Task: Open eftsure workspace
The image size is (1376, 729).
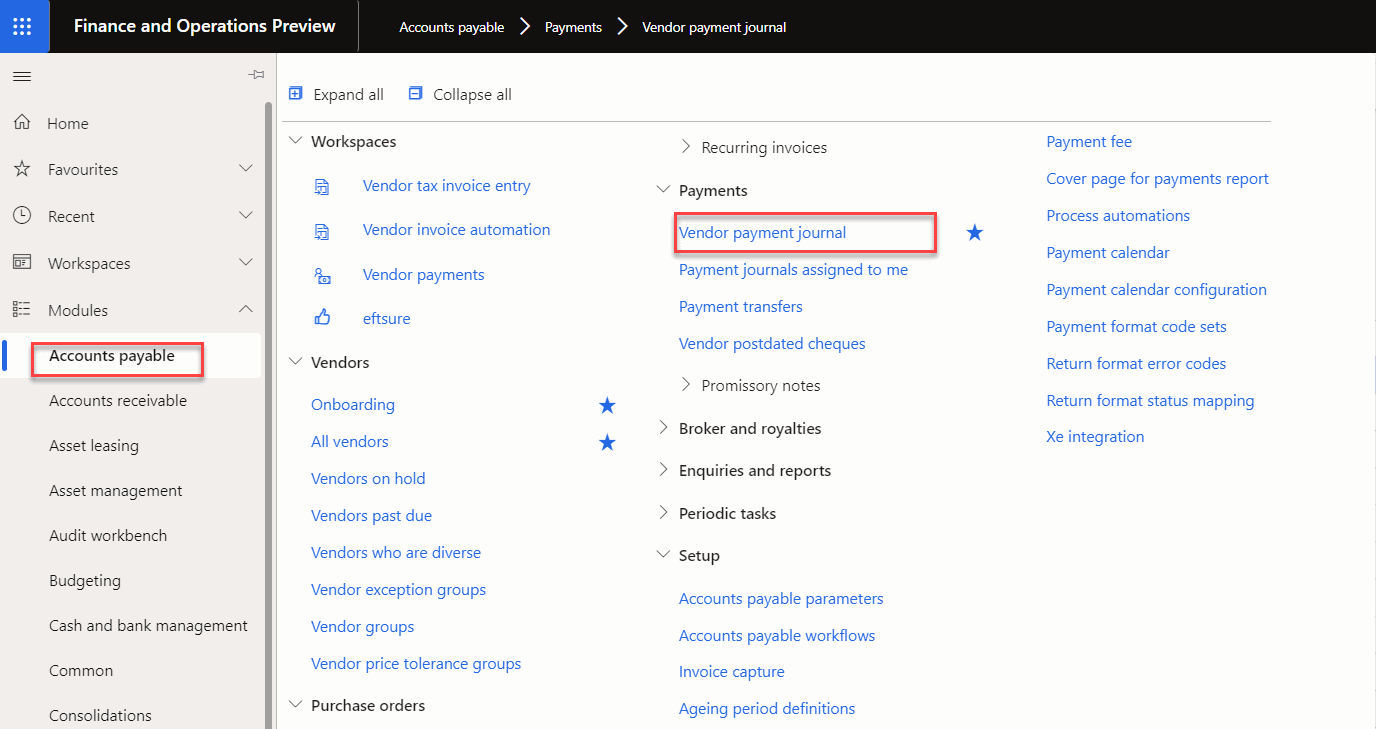Action: [x=387, y=319]
